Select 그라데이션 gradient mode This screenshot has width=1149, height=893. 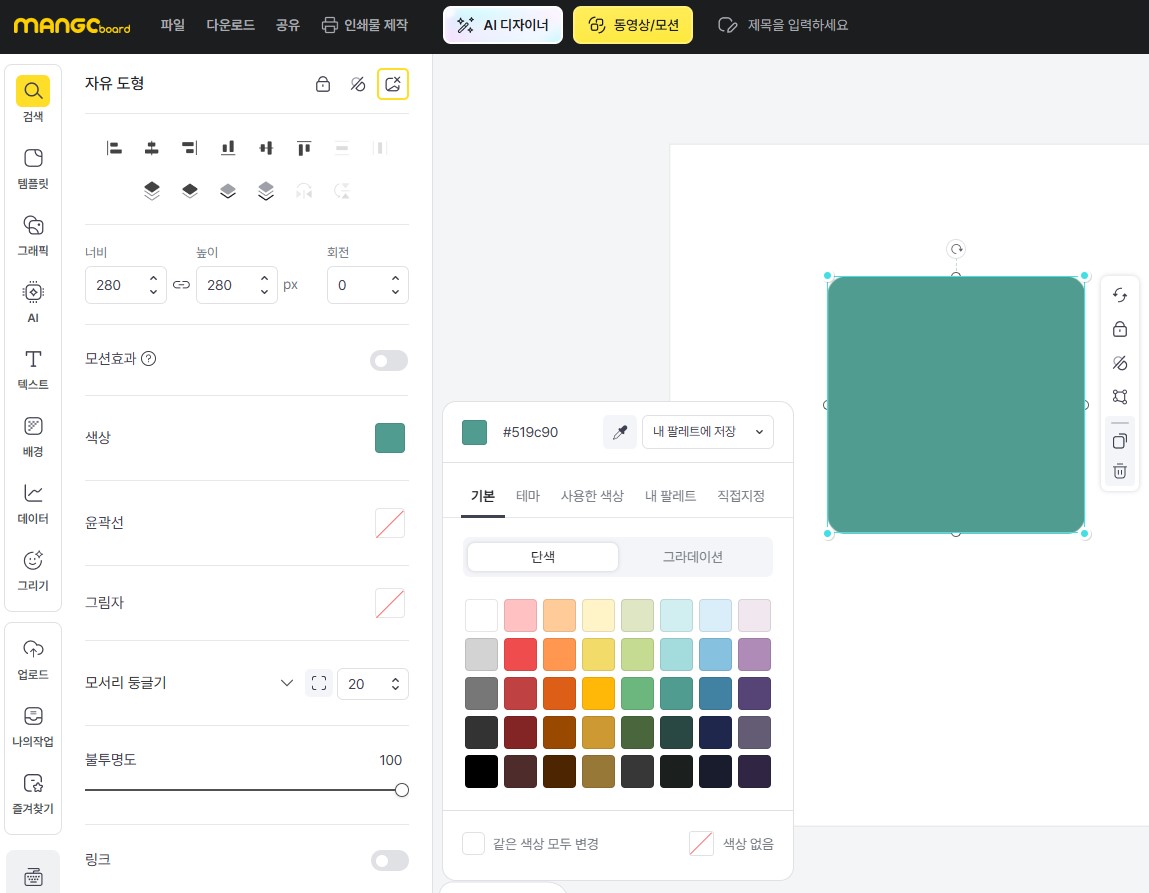pos(692,557)
